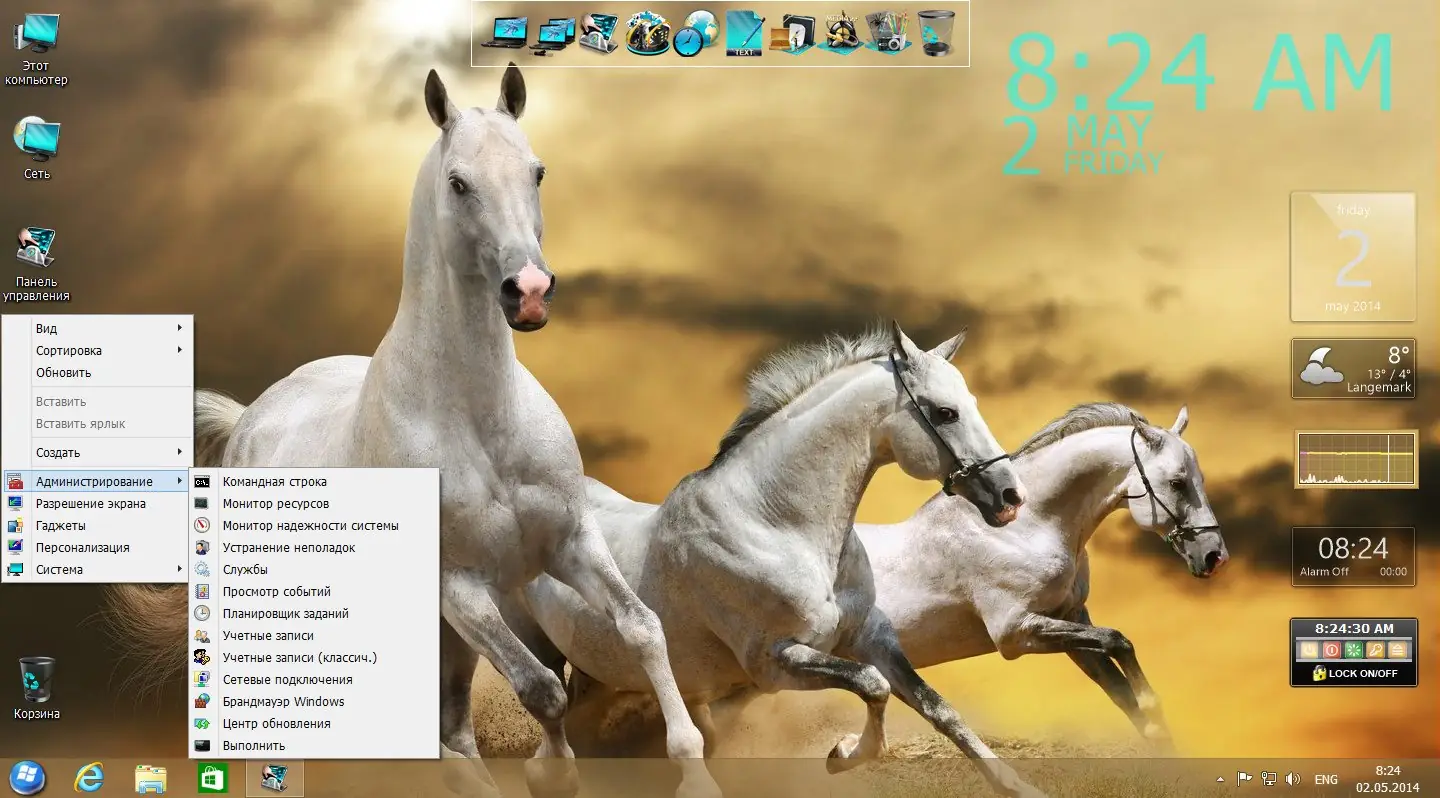Click the calendar gadget showing friday 2
The width and height of the screenshot is (1440, 798).
tap(1353, 257)
